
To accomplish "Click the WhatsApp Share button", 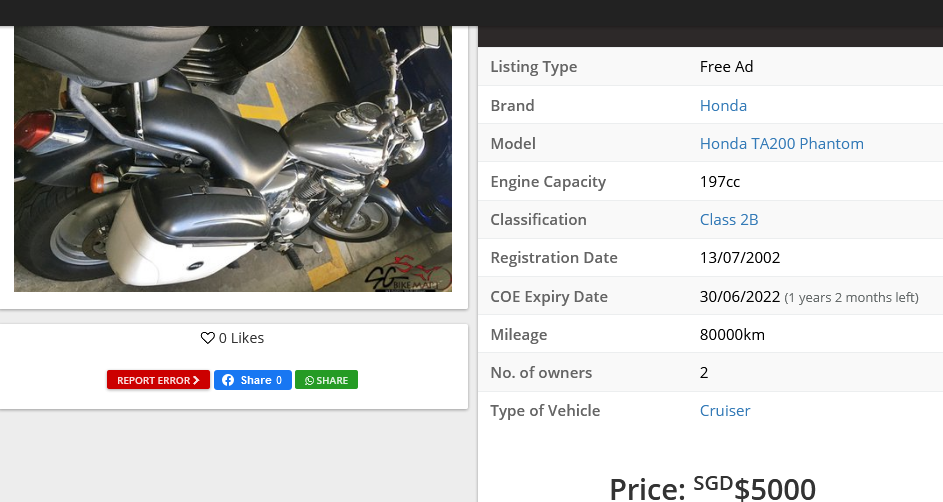I will point(326,380).
